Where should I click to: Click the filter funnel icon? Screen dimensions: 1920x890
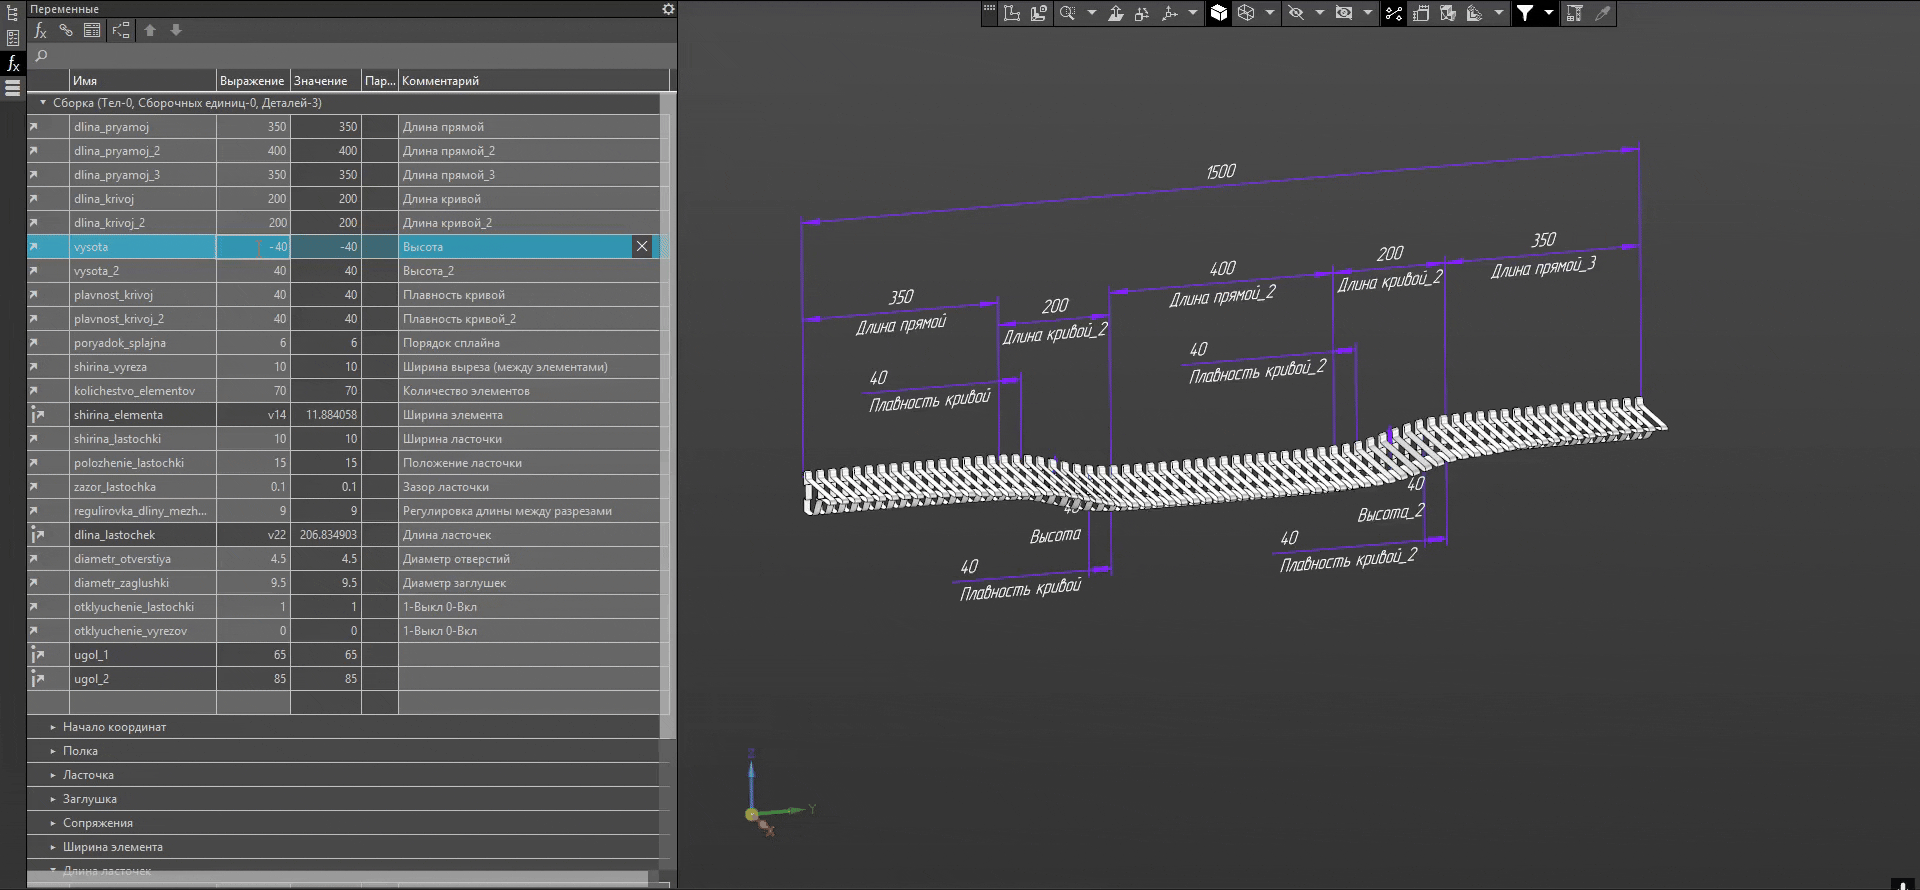click(1524, 13)
